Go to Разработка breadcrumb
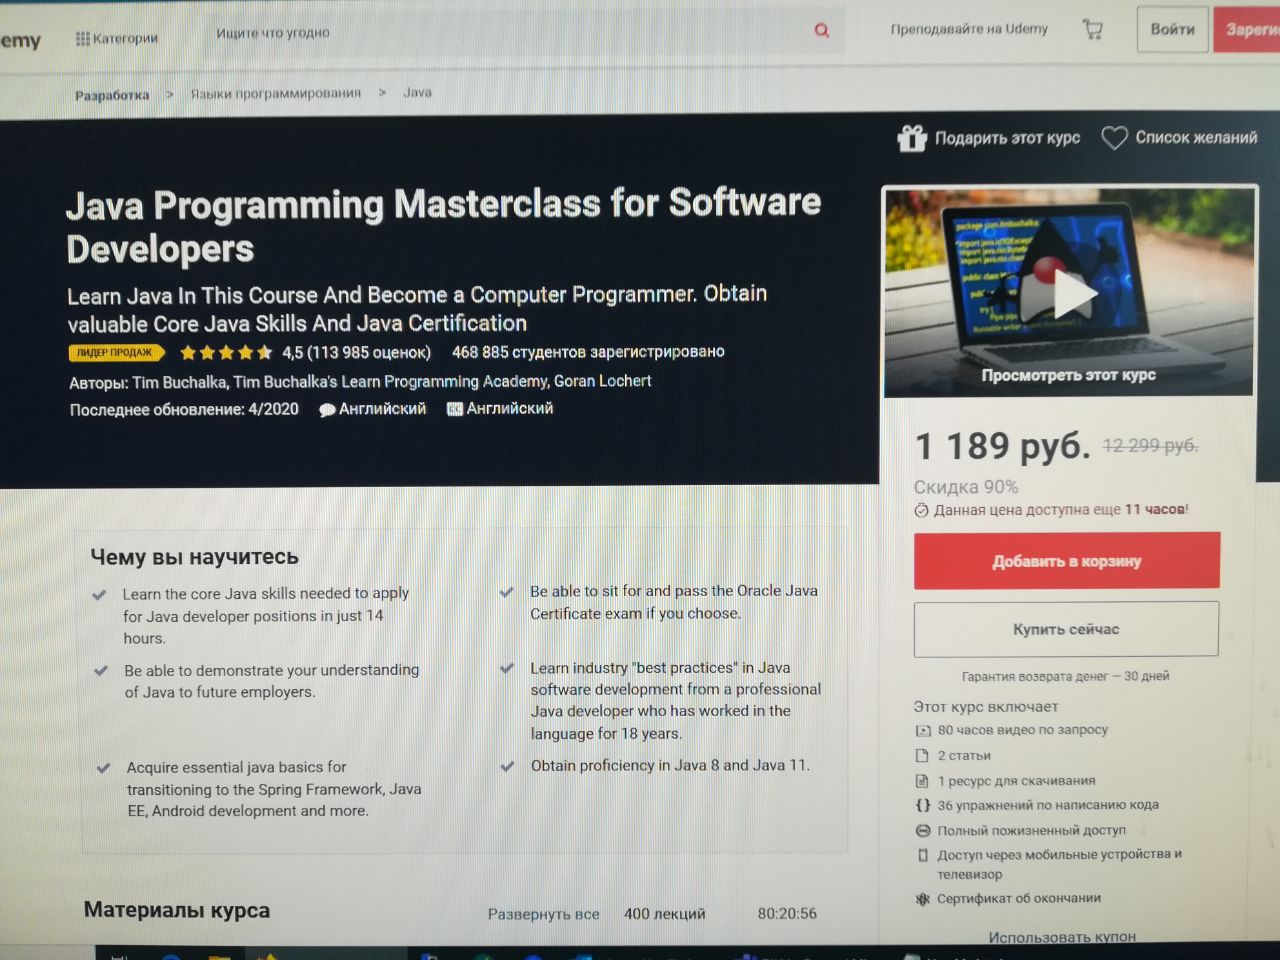This screenshot has width=1280, height=960. tap(112, 95)
